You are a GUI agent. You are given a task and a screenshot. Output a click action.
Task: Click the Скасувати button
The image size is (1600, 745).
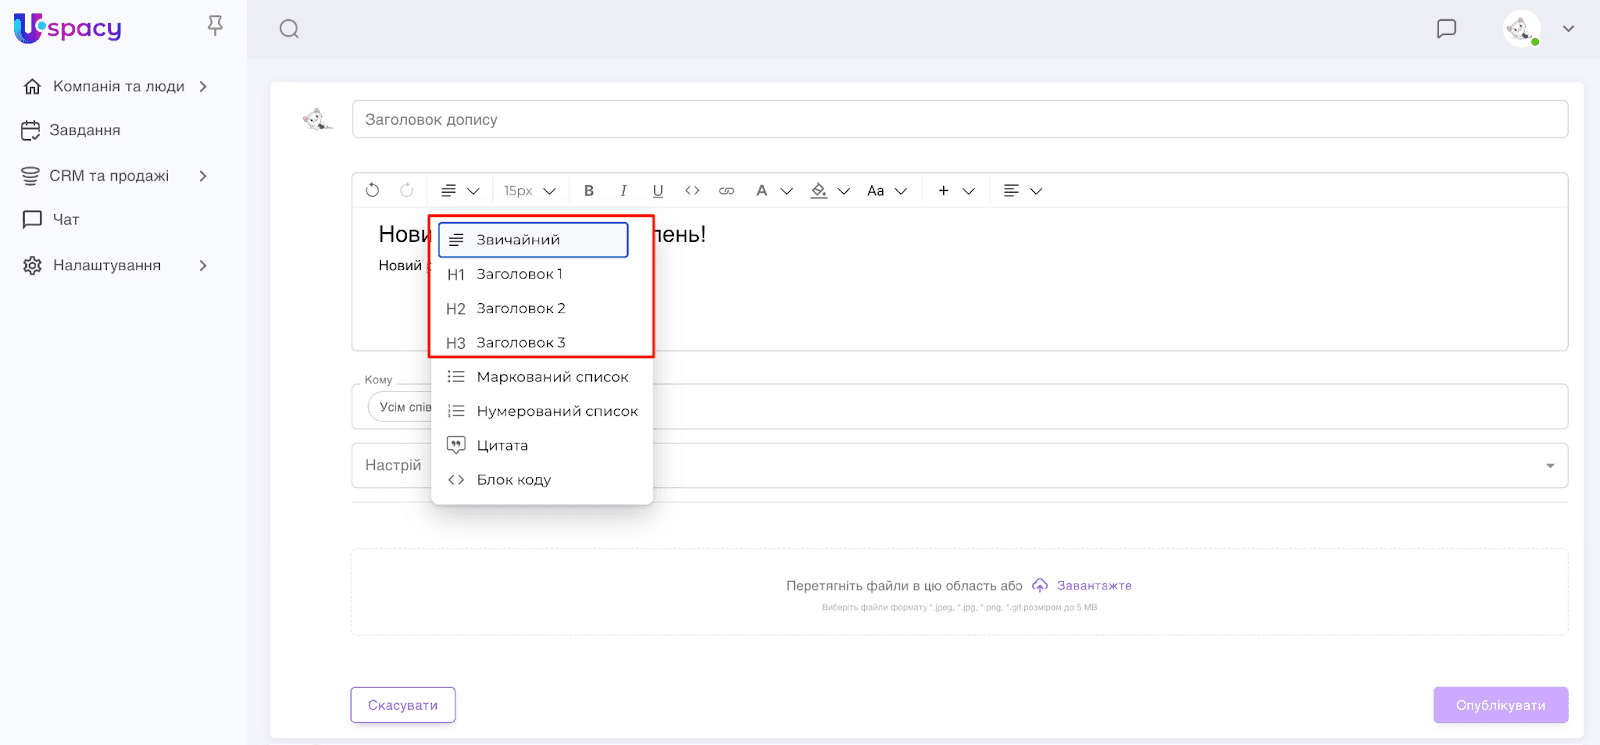[403, 705]
